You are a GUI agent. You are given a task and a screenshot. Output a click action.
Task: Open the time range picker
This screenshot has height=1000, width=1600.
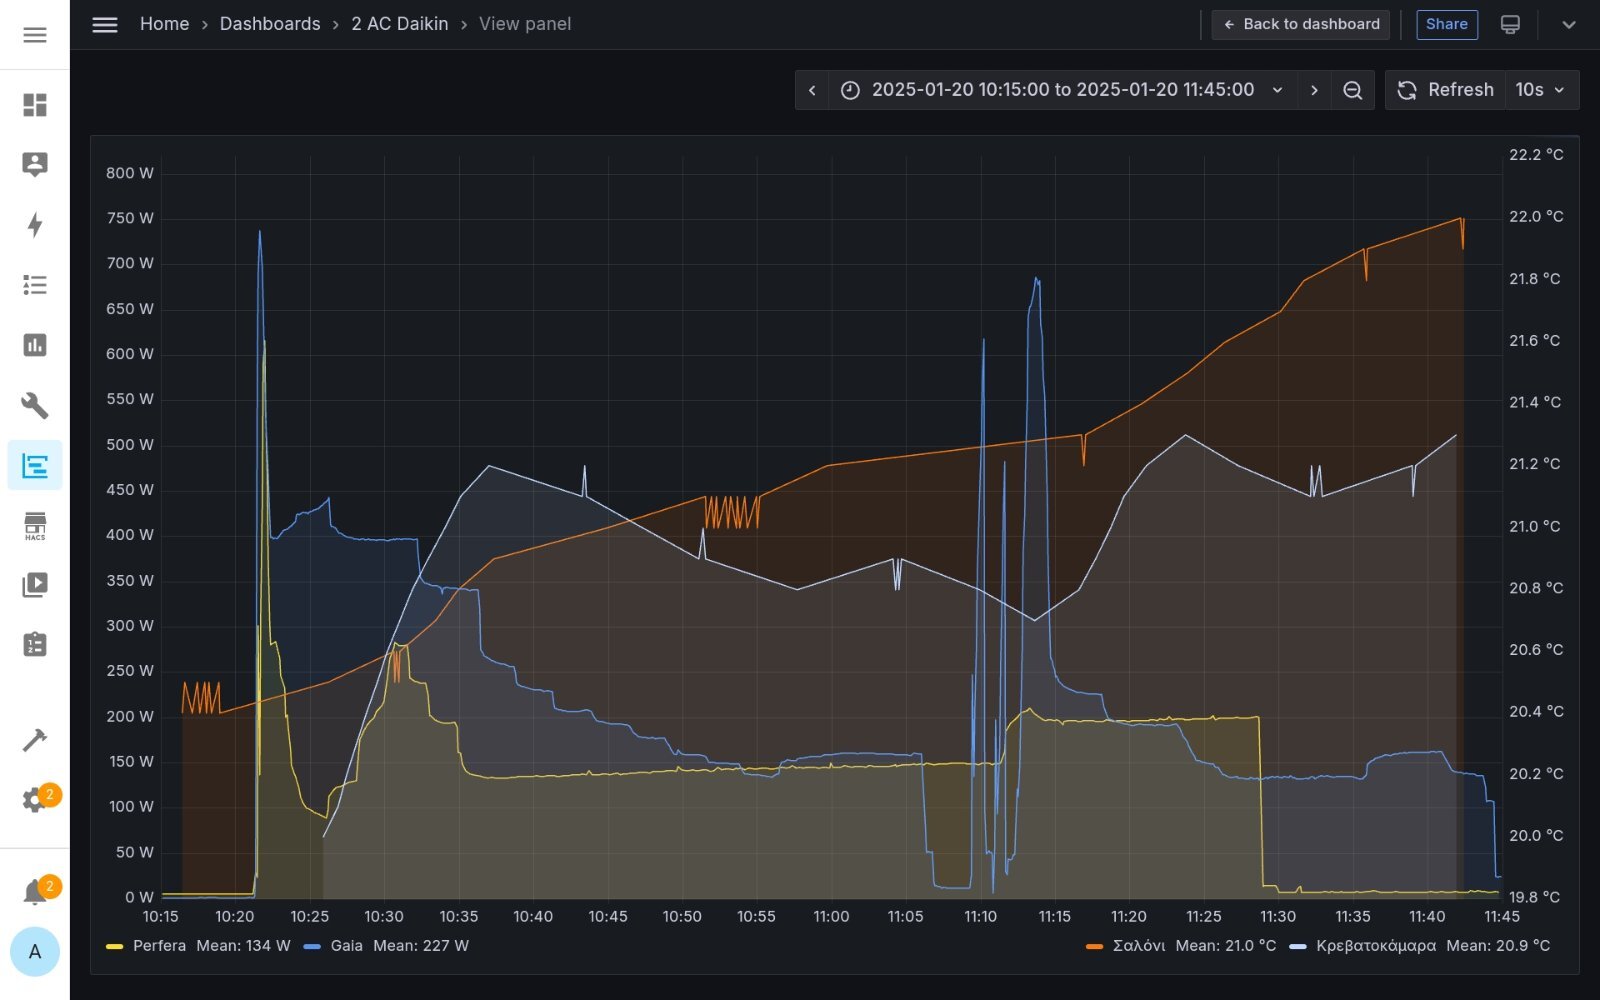coord(1062,90)
